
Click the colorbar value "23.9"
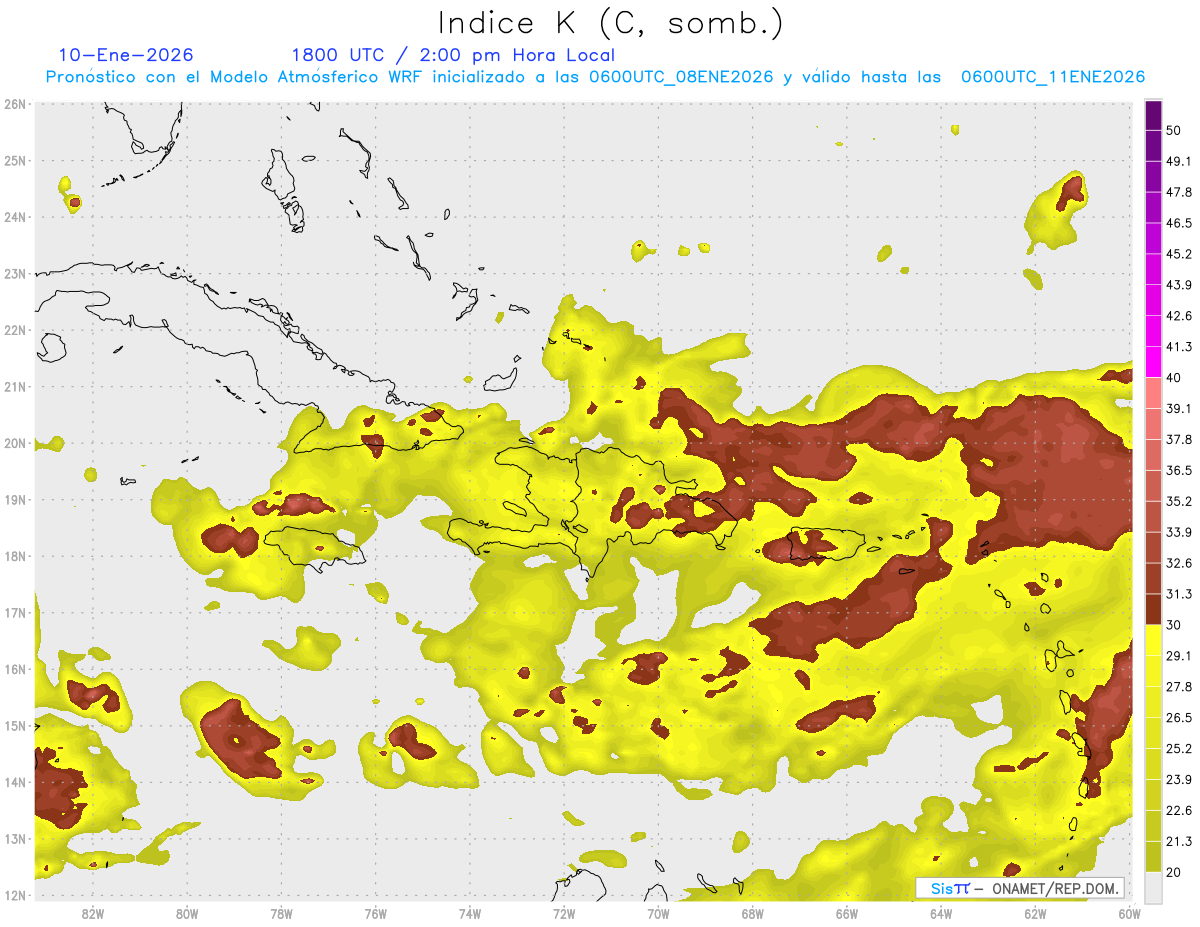[1178, 780]
